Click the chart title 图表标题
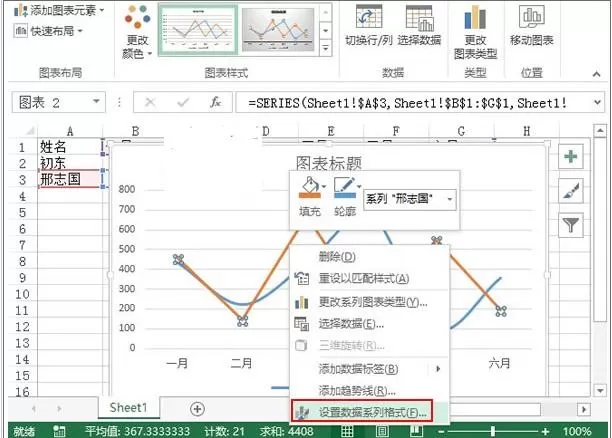The image size is (612, 438). [x=329, y=163]
